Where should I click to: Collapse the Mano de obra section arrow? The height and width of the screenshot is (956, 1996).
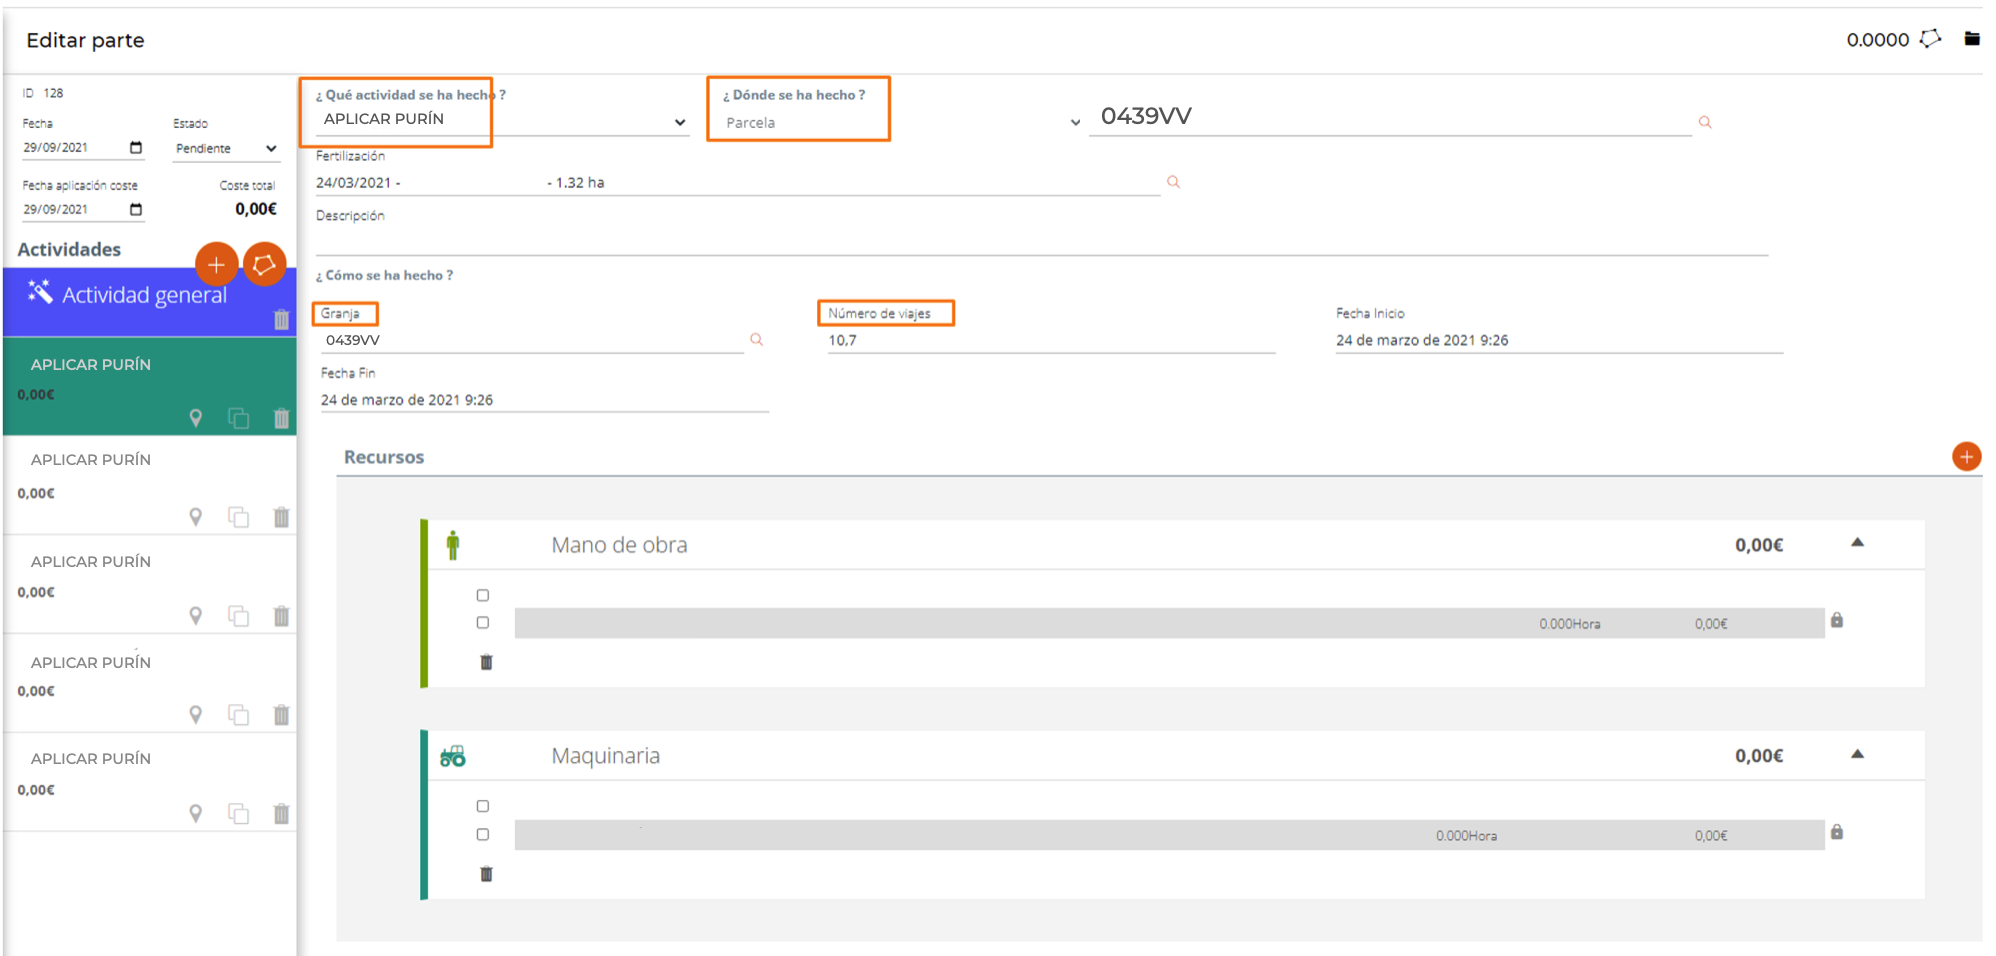click(x=1857, y=543)
